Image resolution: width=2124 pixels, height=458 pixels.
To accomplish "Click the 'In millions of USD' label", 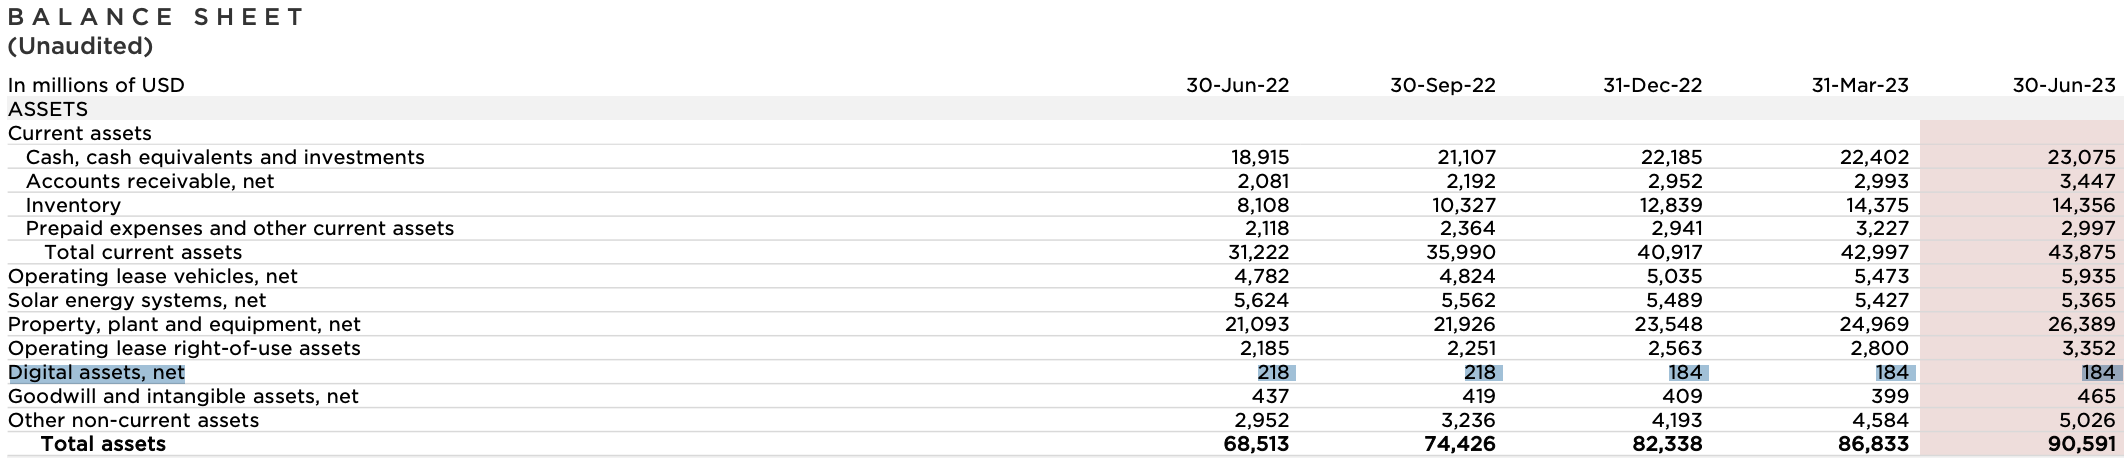I will click(96, 85).
